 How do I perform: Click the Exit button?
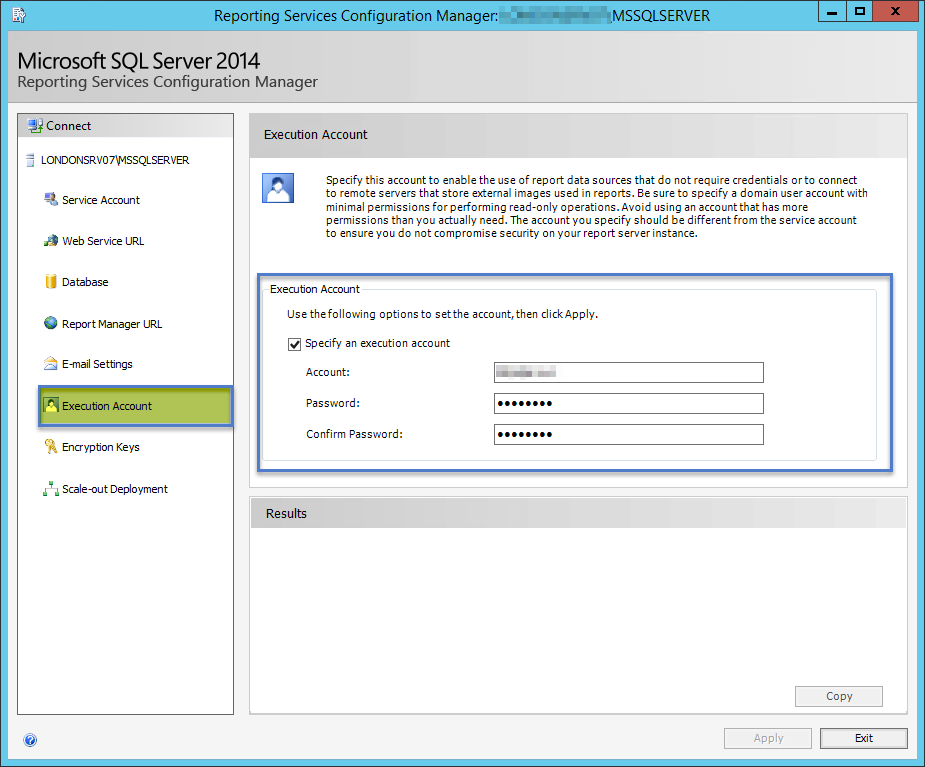pyautogui.click(x=864, y=738)
